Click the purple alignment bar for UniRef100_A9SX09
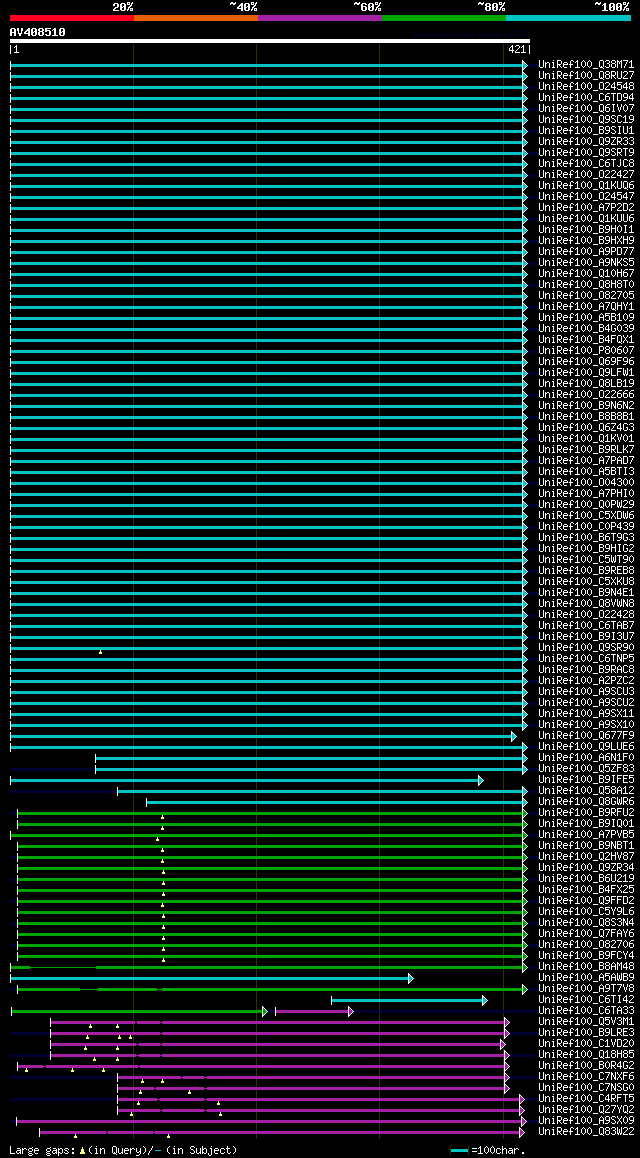640x1158 pixels. 272,1121
